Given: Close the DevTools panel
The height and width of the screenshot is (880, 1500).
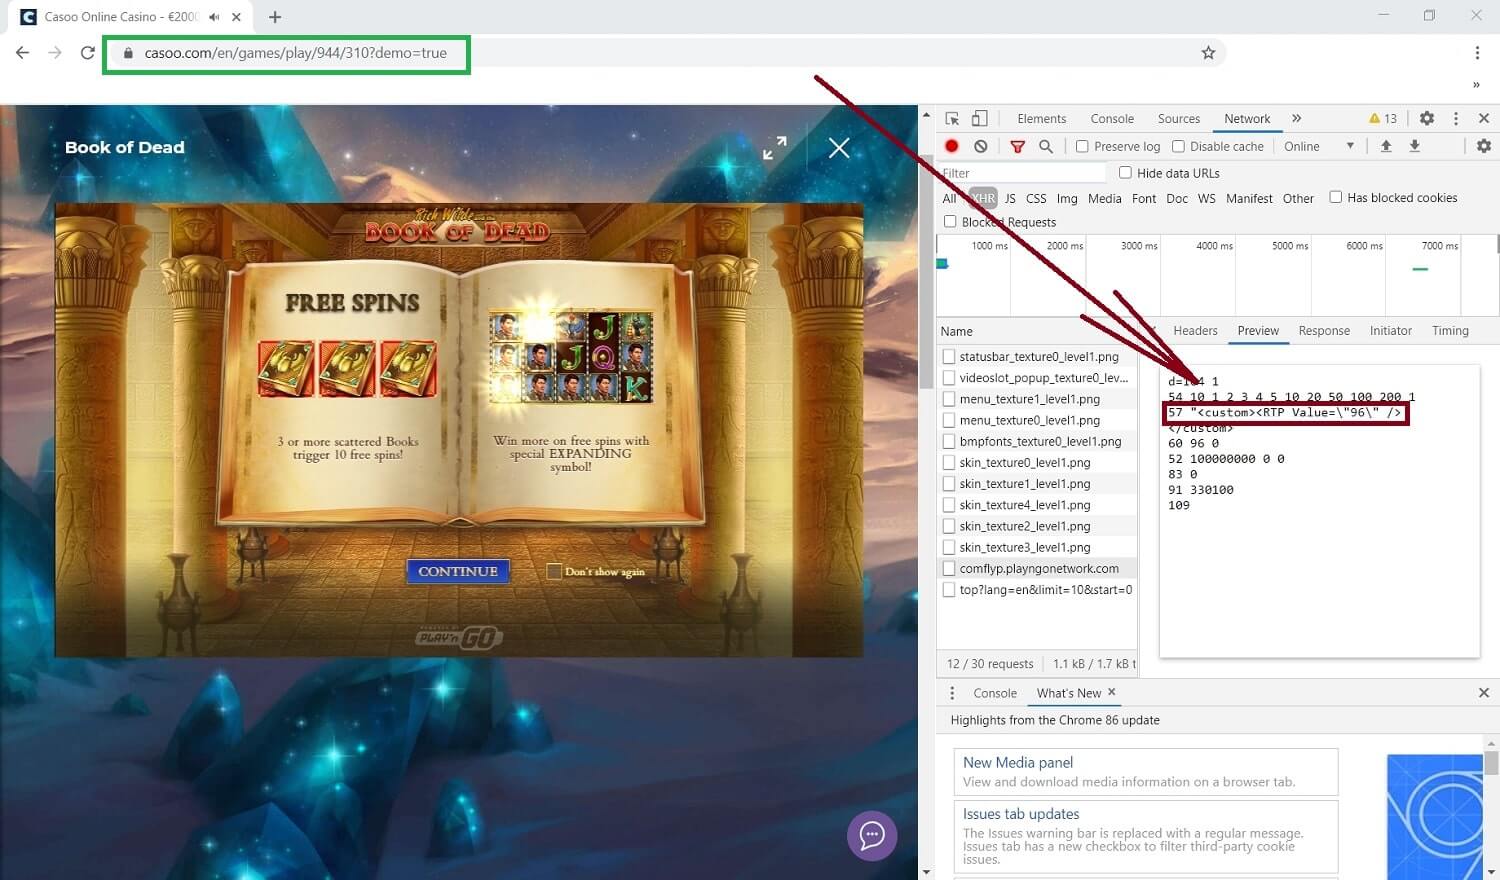Looking at the screenshot, I should point(1484,118).
